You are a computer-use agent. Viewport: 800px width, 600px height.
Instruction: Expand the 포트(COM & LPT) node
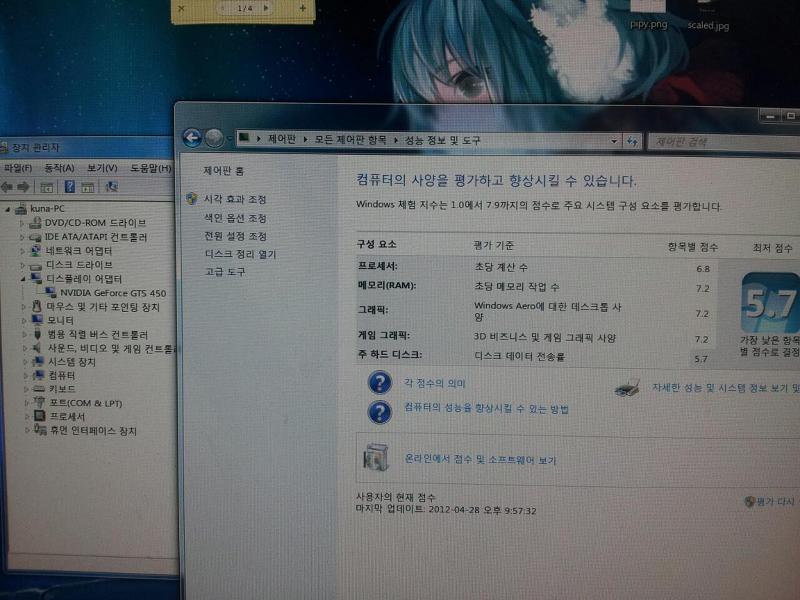click(27, 403)
